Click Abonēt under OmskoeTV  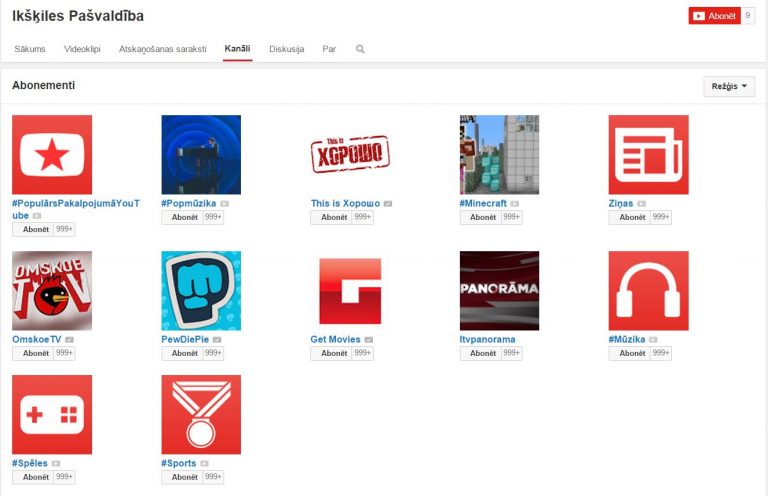click(x=34, y=354)
